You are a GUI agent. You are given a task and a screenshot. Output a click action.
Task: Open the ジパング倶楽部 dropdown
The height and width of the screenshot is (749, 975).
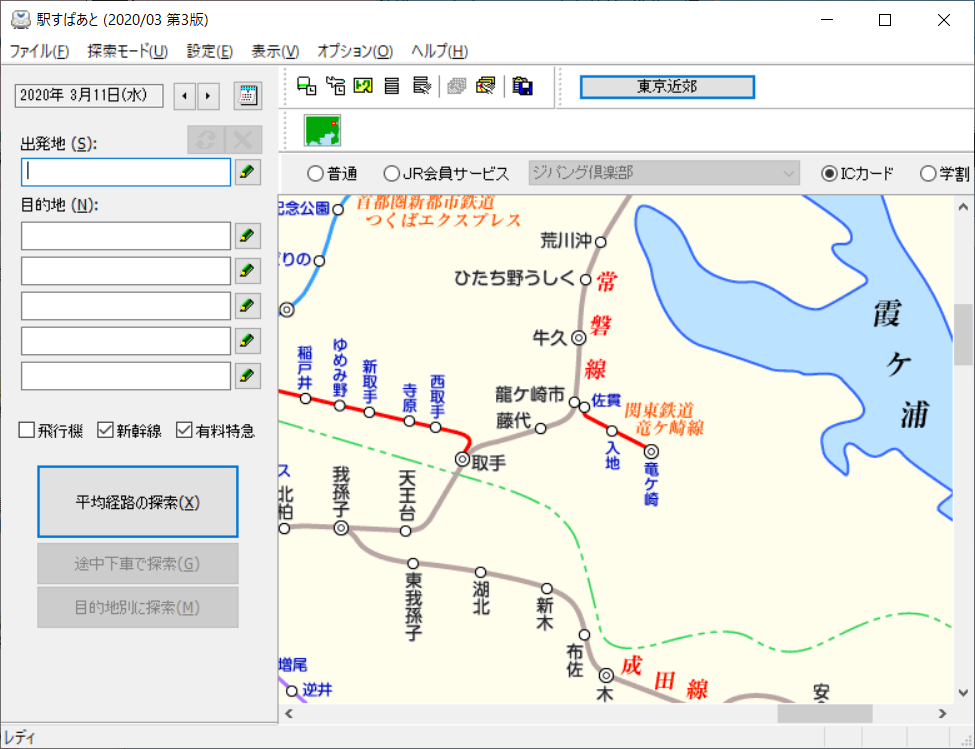coord(664,173)
